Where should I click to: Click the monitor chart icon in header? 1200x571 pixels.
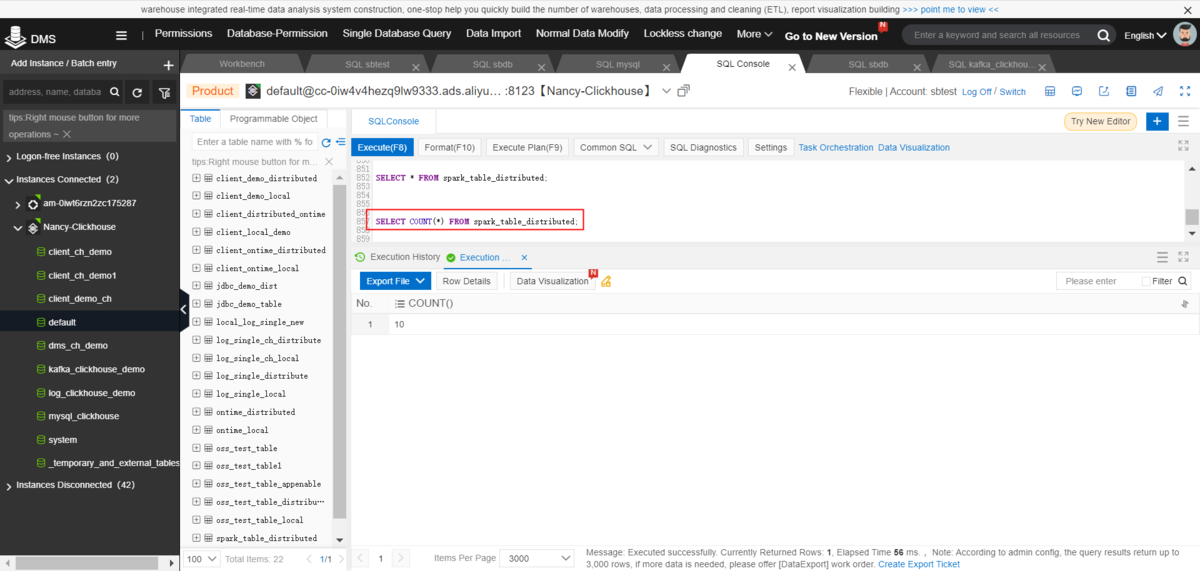point(1077,91)
